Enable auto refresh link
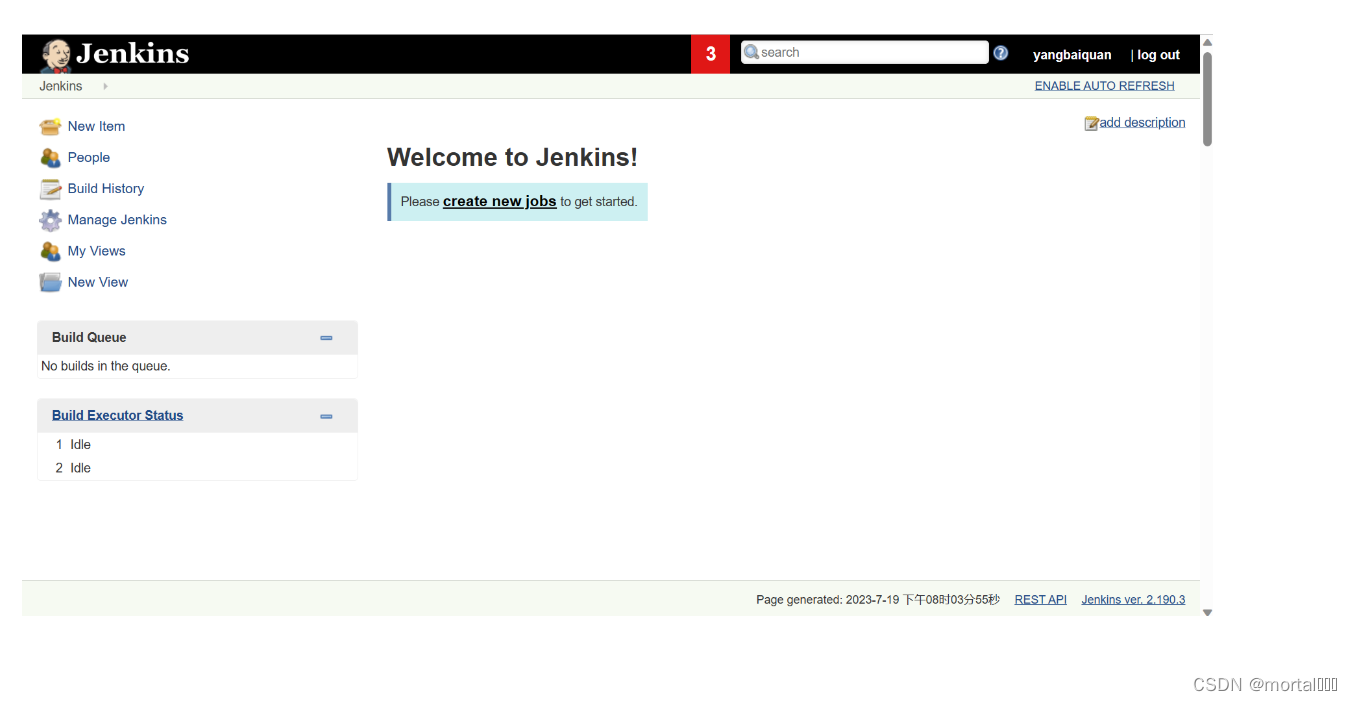Image resolution: width=1352 pixels, height=701 pixels. 1104,86
